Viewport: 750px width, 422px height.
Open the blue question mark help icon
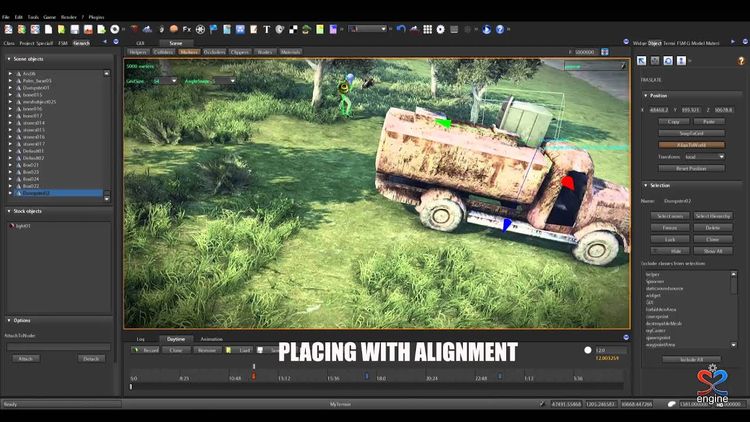(500, 29)
